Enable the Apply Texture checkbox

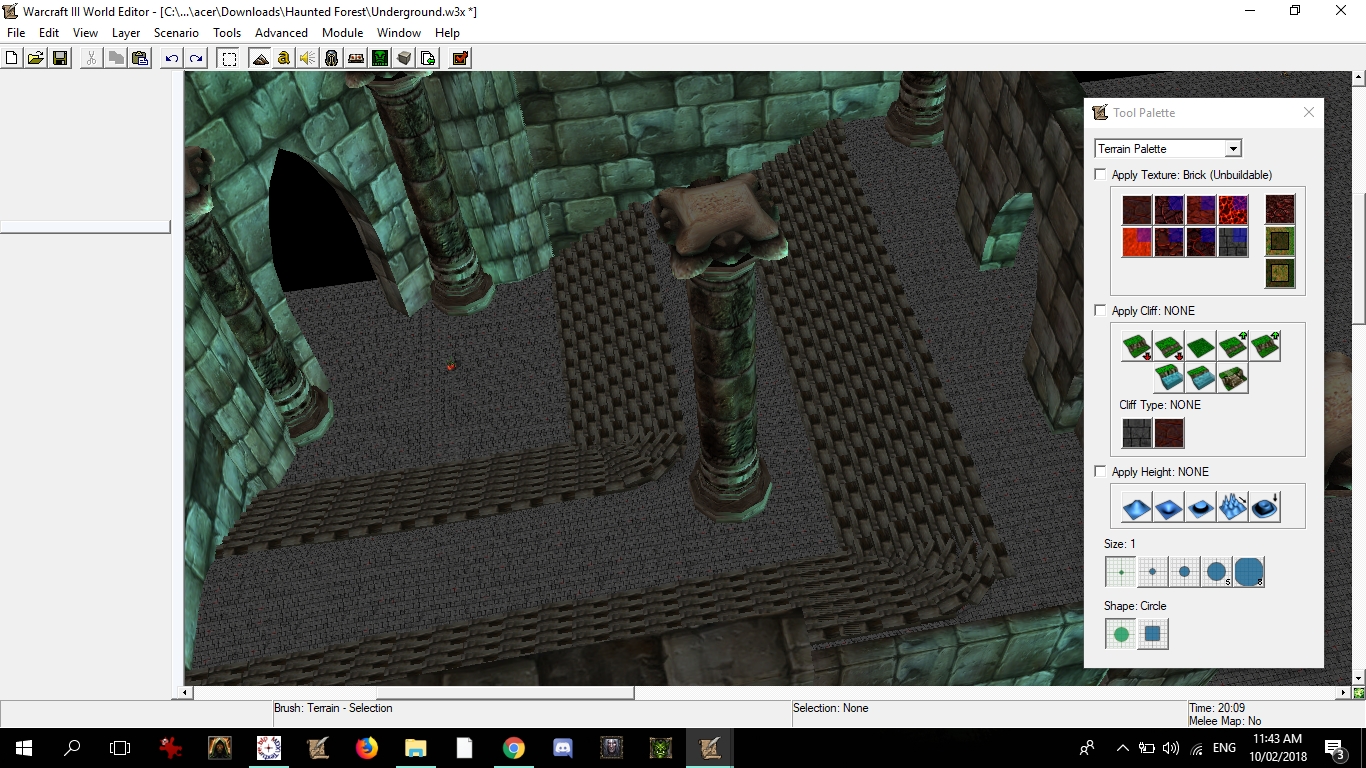tap(1101, 175)
